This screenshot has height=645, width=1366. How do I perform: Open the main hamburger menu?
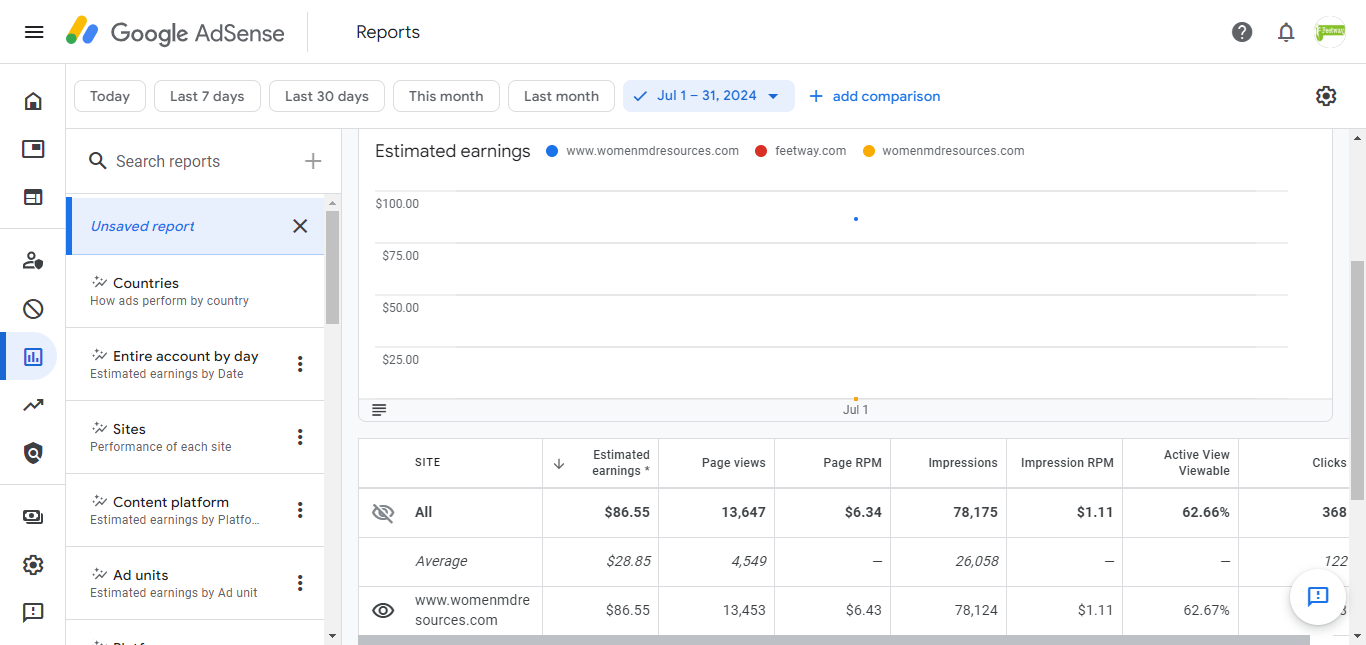[x=34, y=32]
